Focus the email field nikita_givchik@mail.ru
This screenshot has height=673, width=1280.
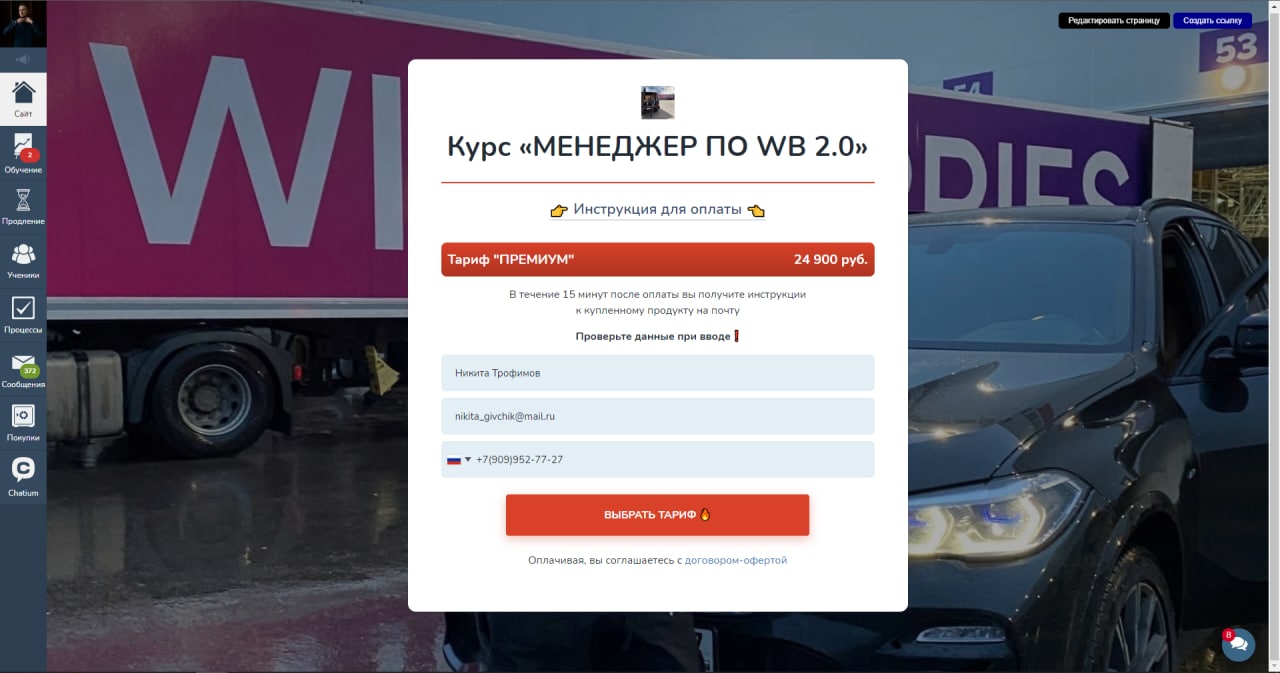pyautogui.click(x=657, y=416)
